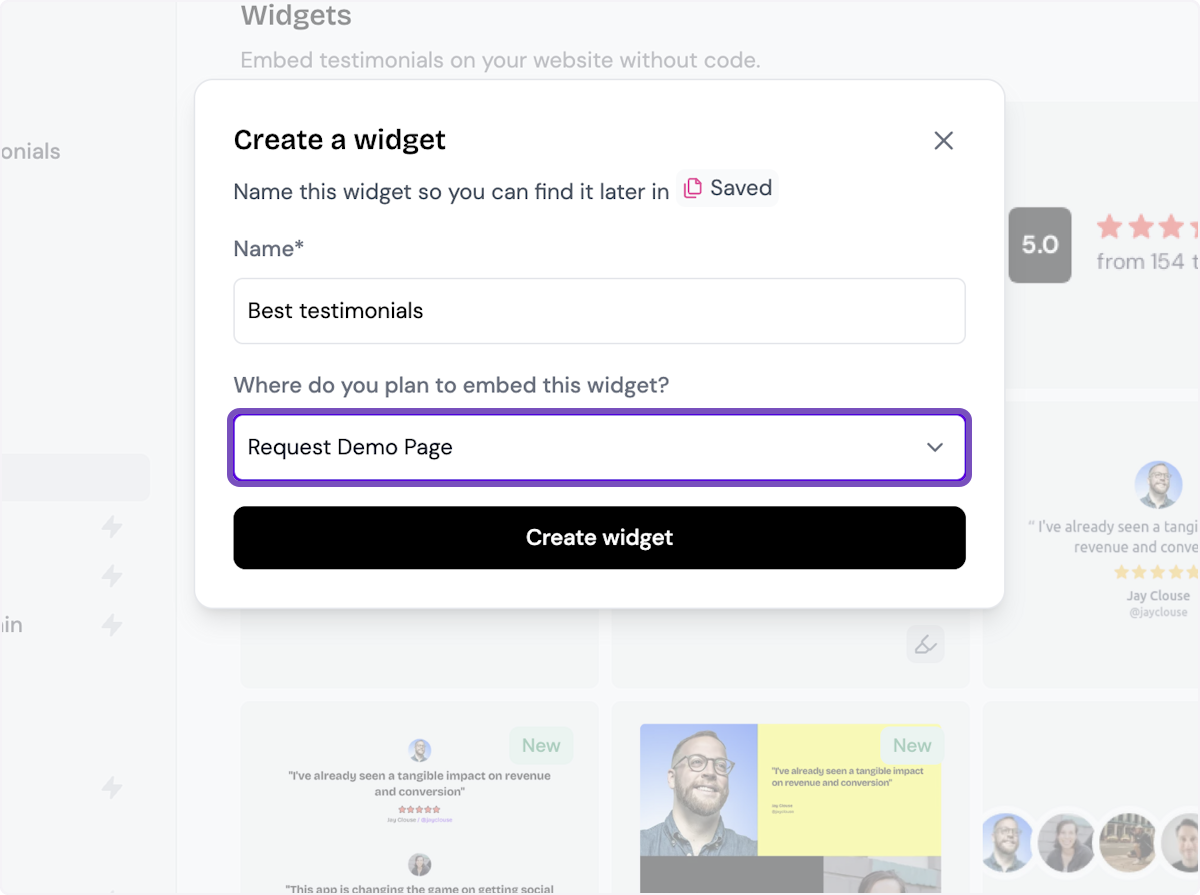Screen dimensions: 1200x895
Task: Click the edit brush icon on the widget card
Action: coord(925,644)
